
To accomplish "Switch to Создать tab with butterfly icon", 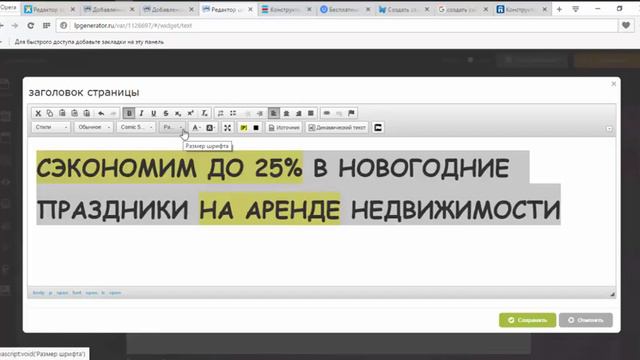I will (x=404, y=9).
